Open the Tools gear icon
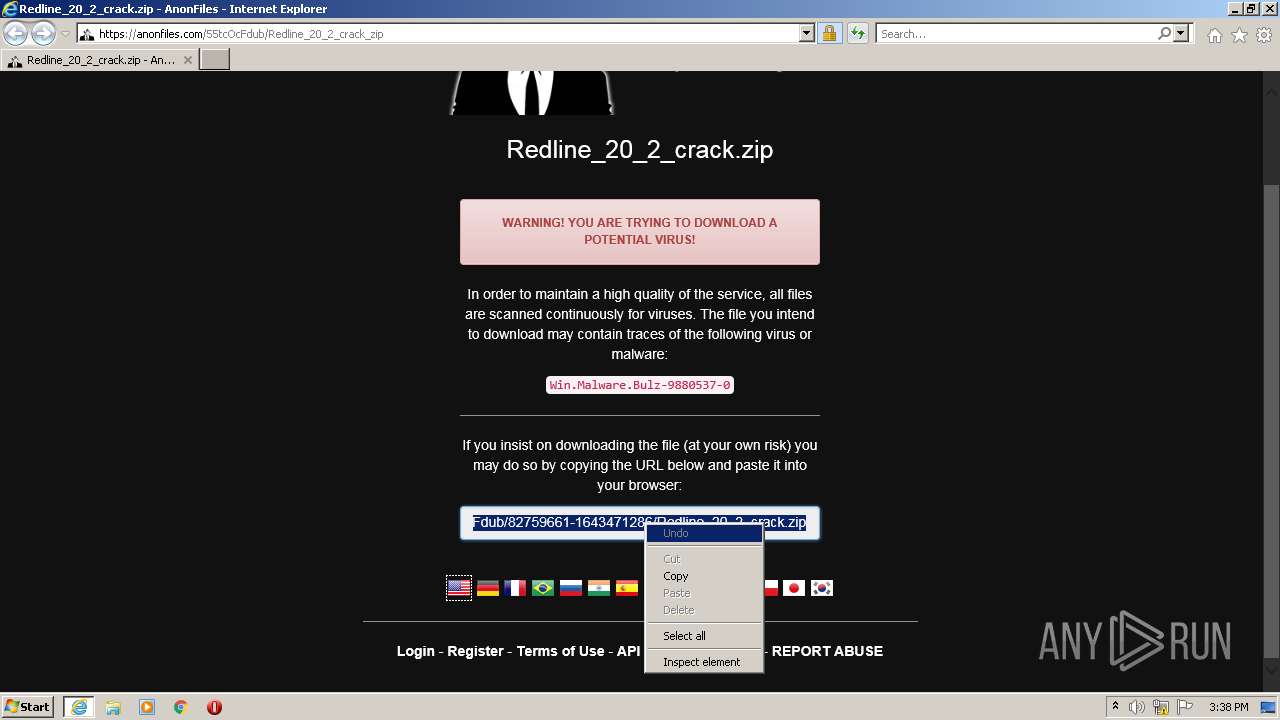Screen dimensions: 1280x720 click(1264, 35)
